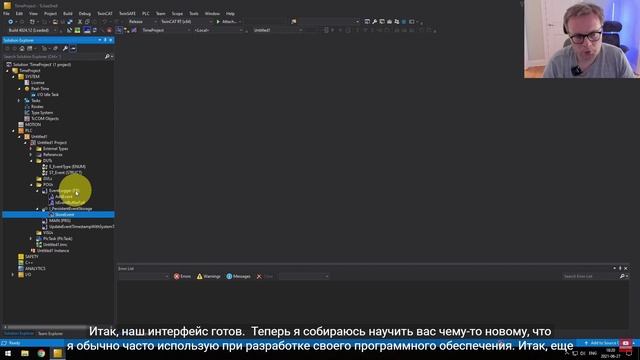
Task: Open File Explorer from the taskbar
Action: pos(24,353)
